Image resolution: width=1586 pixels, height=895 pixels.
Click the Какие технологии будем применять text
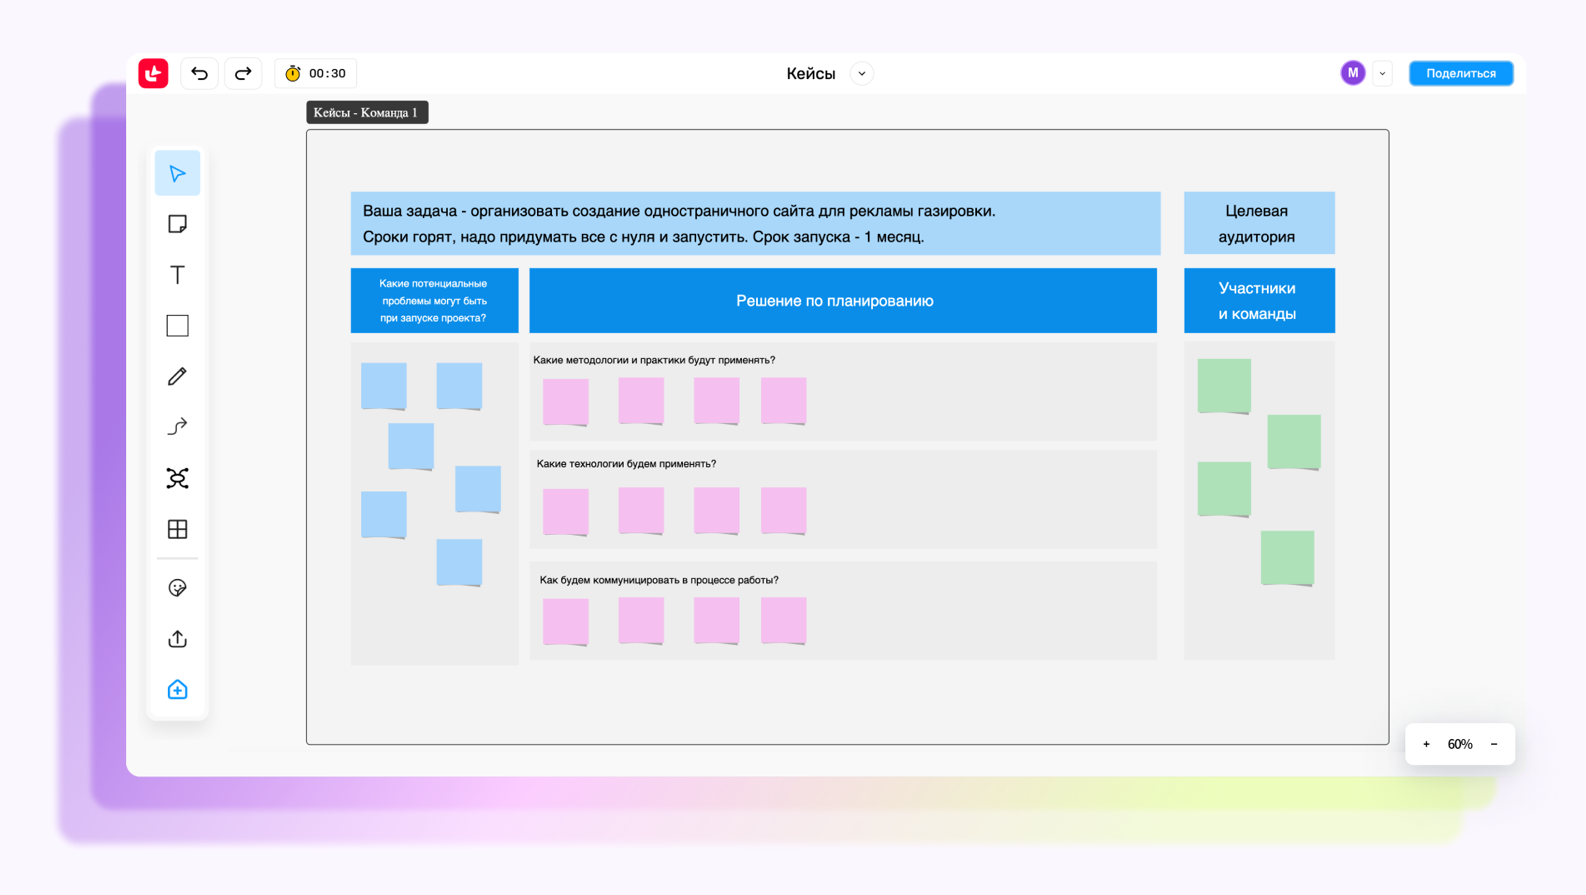(626, 464)
